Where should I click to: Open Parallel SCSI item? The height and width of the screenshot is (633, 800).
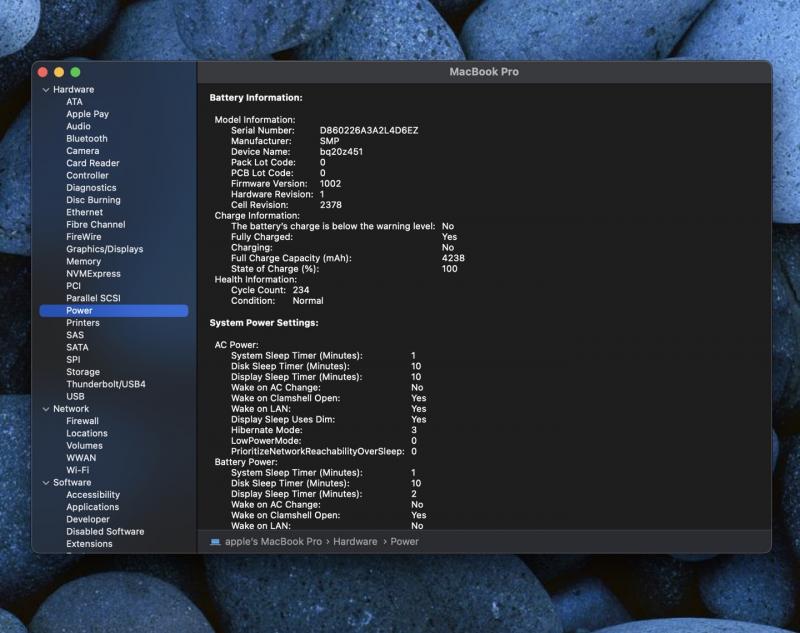[x=93, y=298]
